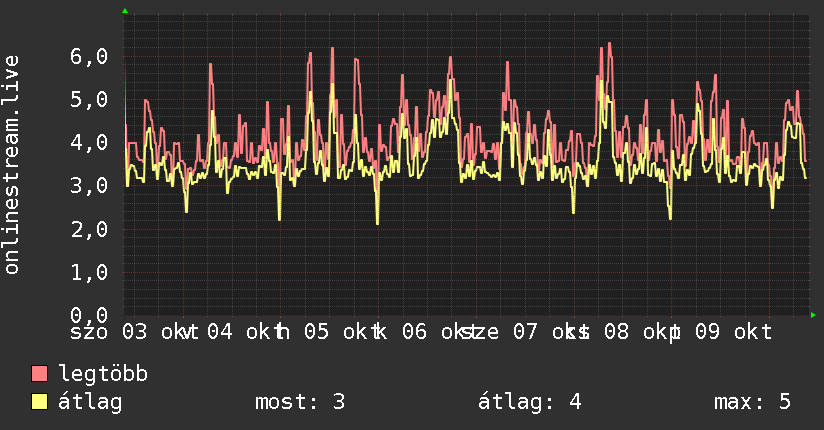Click the '05 okt' date label
The height and width of the screenshot is (430, 824).
click(x=343, y=332)
